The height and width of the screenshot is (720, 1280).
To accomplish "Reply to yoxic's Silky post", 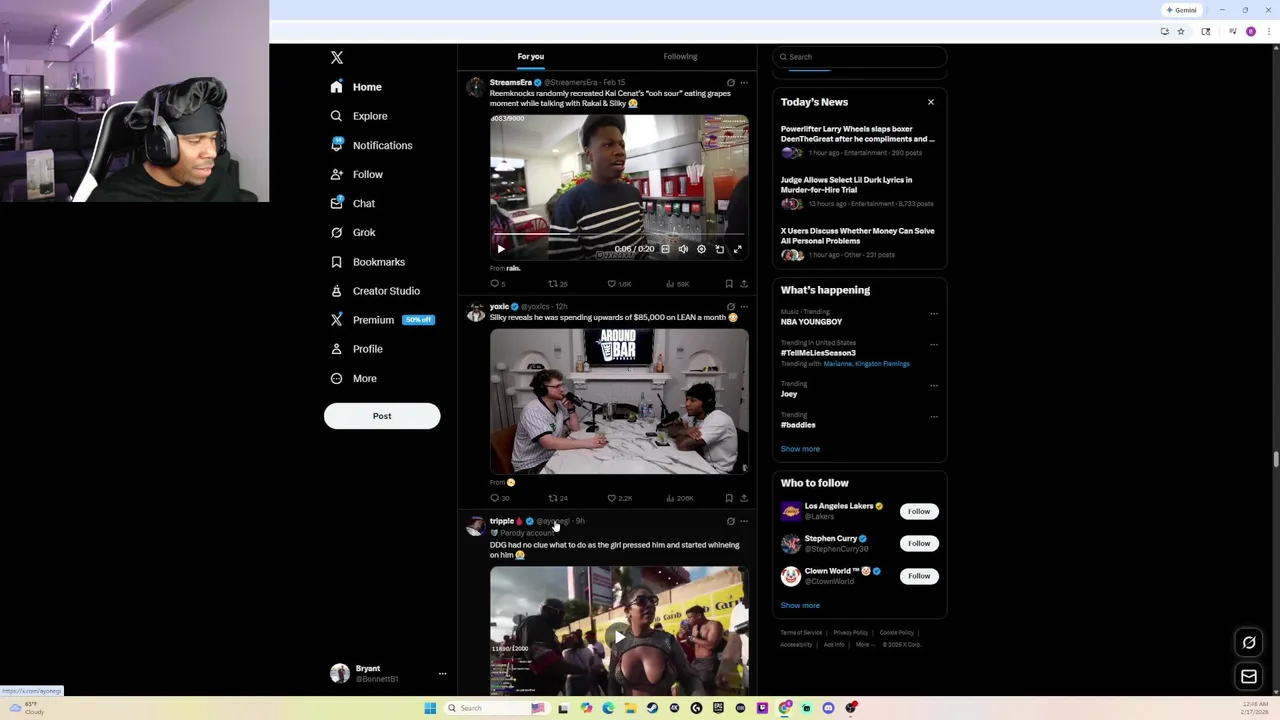I will pos(499,498).
